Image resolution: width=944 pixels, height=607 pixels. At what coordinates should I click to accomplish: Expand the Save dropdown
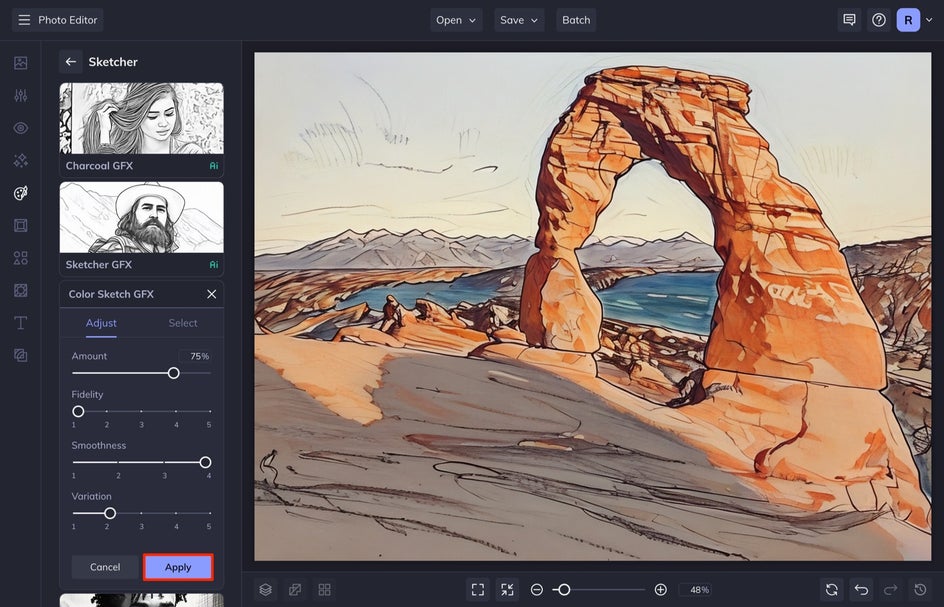[x=519, y=20]
